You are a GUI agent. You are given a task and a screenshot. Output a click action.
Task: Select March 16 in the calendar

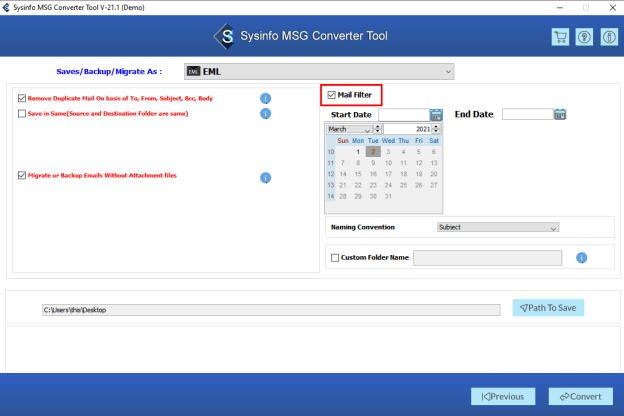pos(373,174)
